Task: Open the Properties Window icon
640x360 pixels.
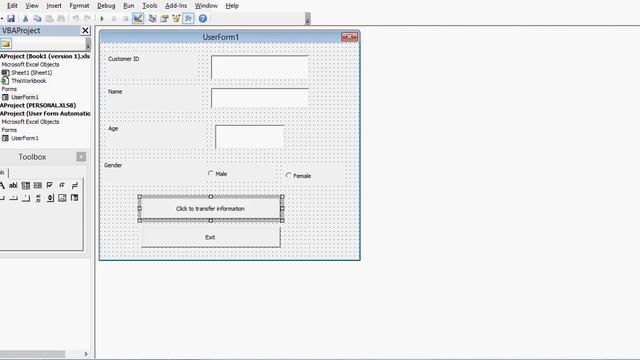Action: (x=164, y=18)
